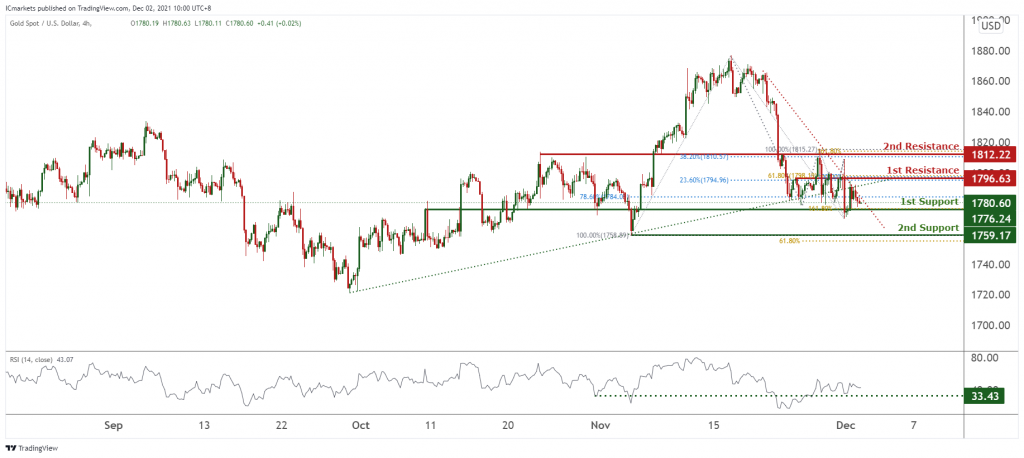
Task: Click the Dec marker on time axis
Action: 848,425
